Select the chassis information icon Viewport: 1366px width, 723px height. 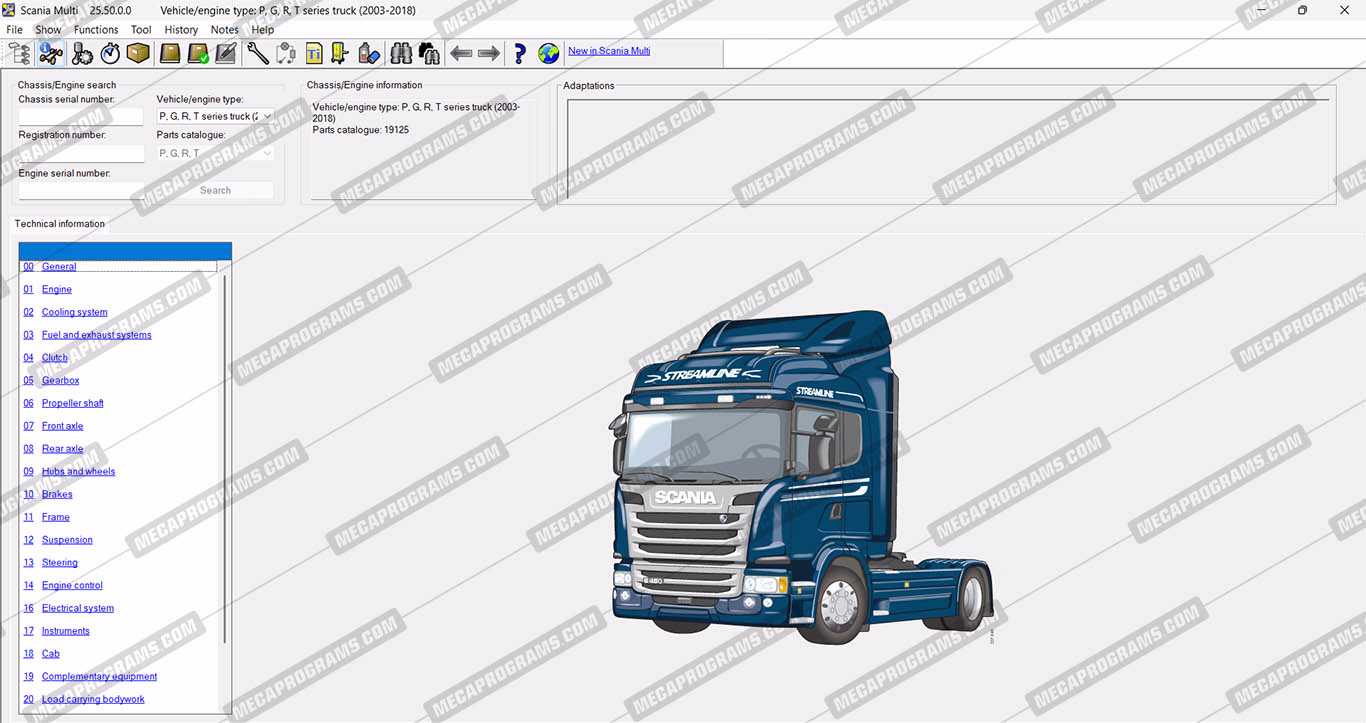[x=50, y=53]
